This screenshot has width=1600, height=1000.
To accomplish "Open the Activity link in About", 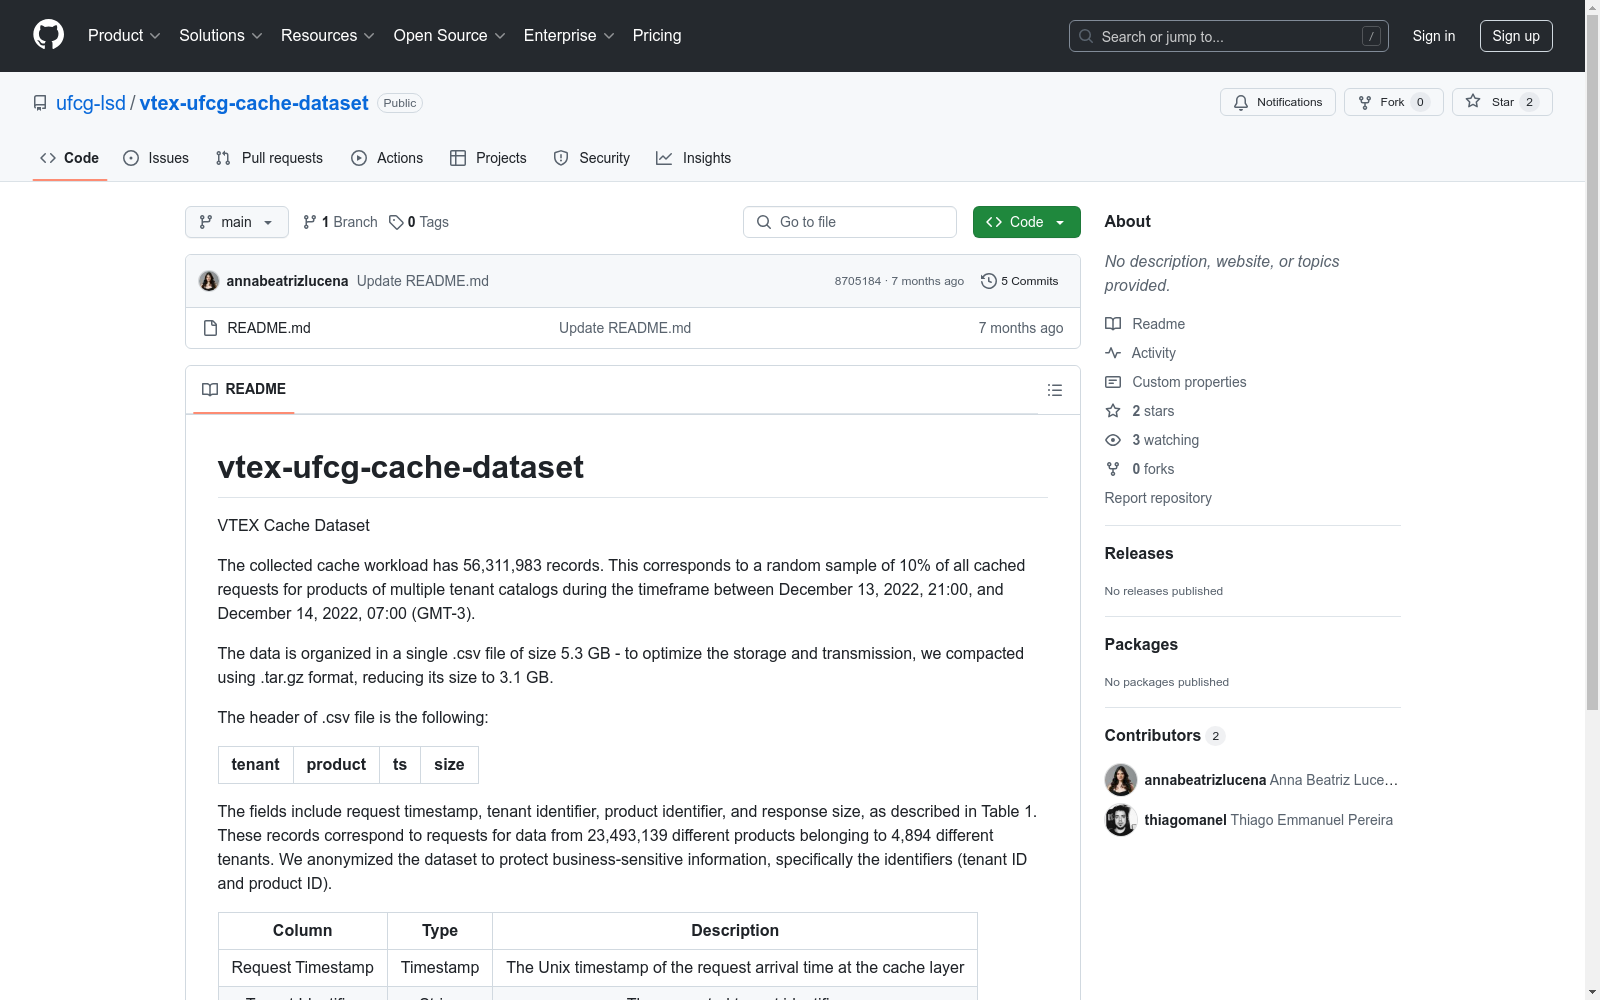I will coord(1141,353).
